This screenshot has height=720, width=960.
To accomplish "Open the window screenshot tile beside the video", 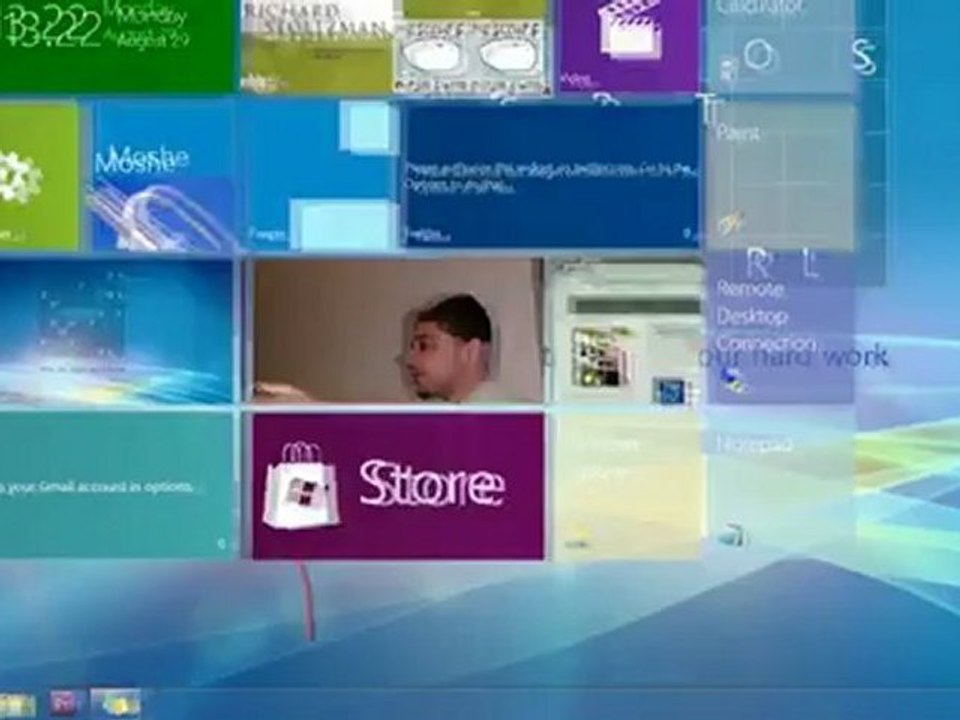I will (625, 331).
